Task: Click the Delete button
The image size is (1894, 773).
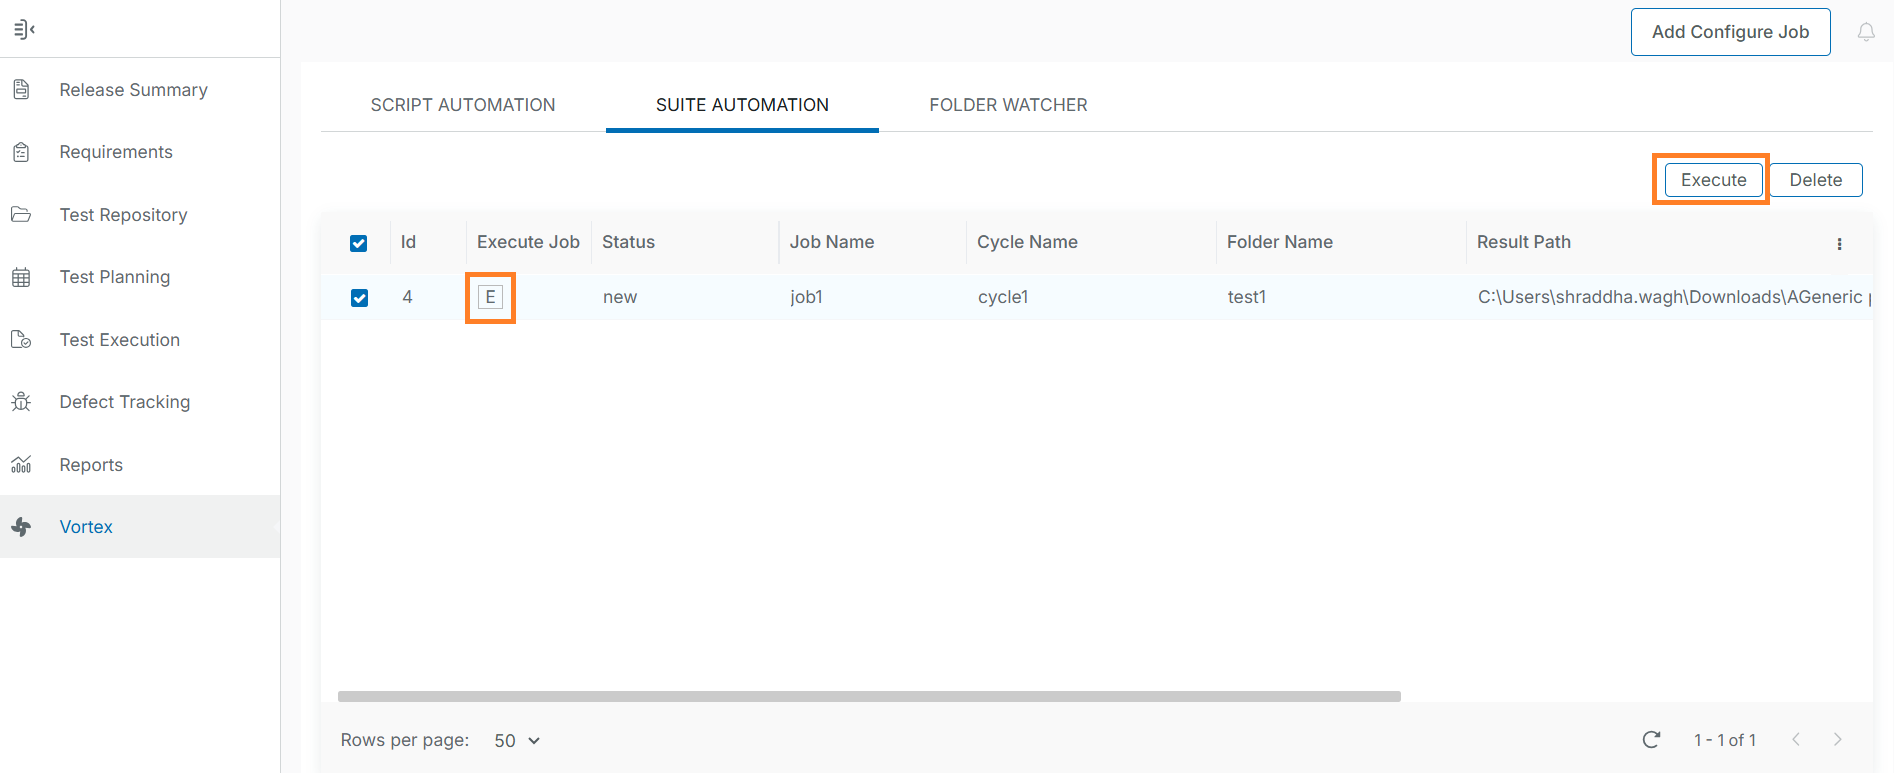Action: (1815, 180)
